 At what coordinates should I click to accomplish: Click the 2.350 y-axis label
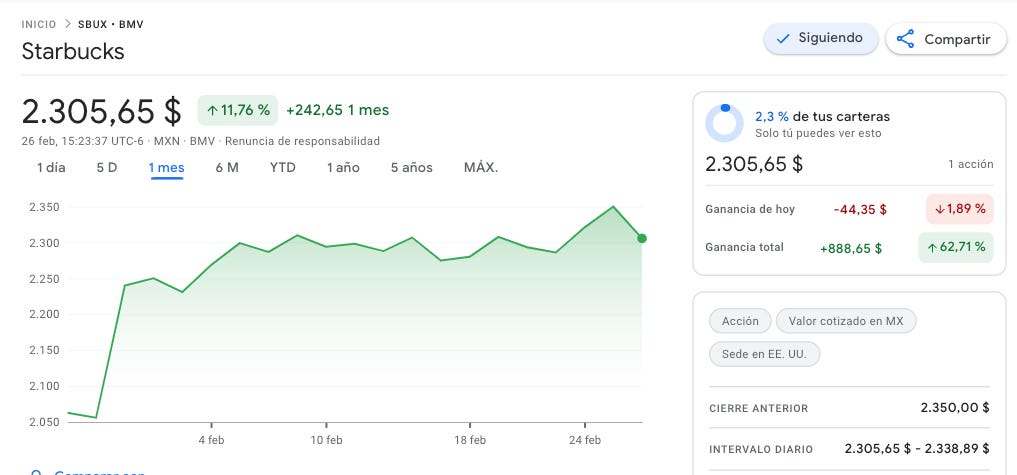click(44, 208)
